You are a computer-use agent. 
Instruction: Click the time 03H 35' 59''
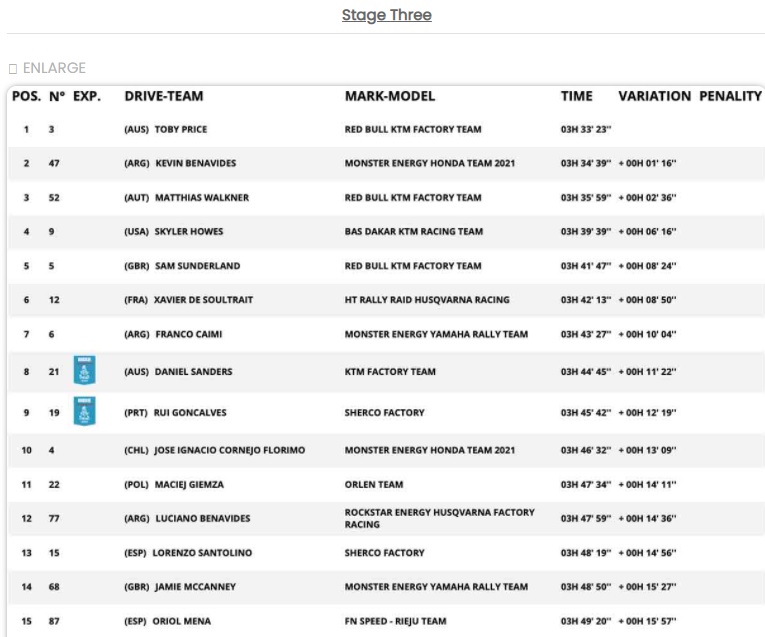pos(586,198)
